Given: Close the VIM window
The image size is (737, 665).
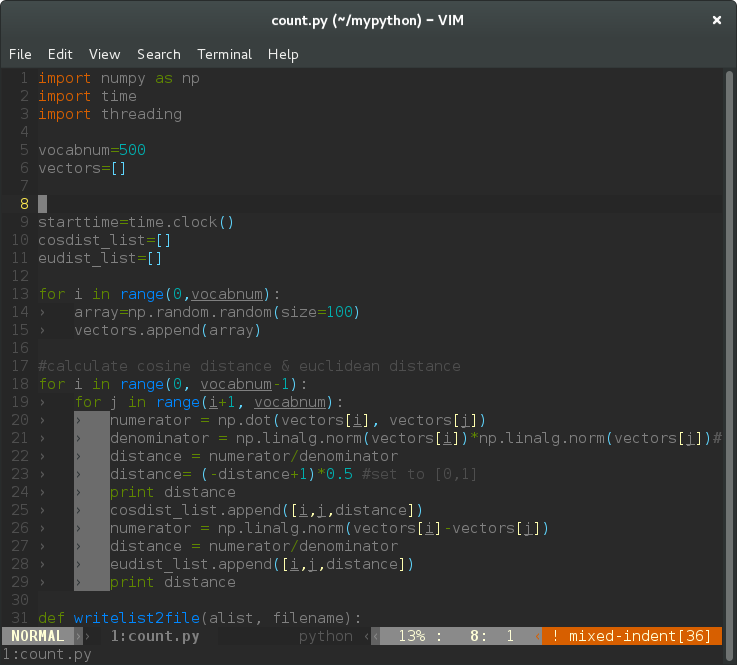Looking at the screenshot, I should coord(716,20).
